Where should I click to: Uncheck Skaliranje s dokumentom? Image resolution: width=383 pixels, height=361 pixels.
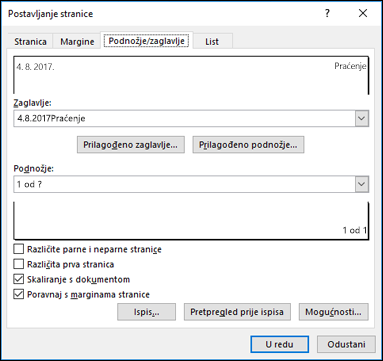tap(19, 279)
